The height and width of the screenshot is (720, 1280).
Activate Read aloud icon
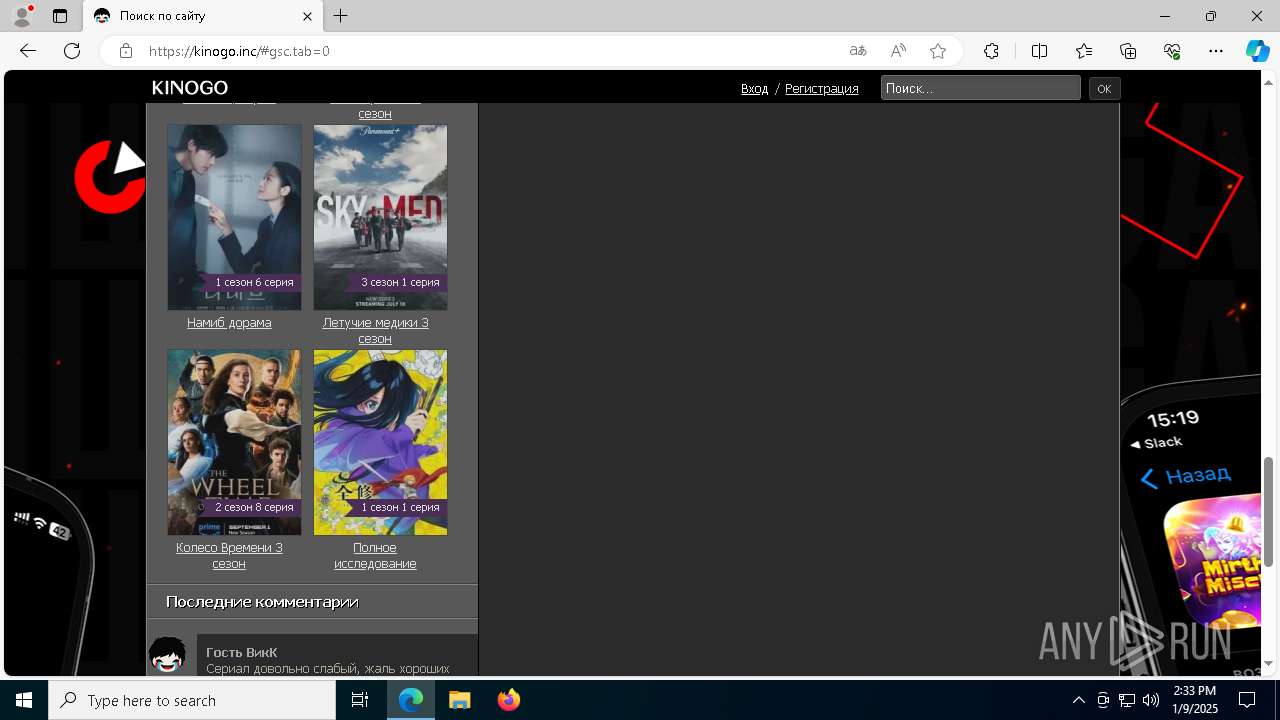[898, 51]
